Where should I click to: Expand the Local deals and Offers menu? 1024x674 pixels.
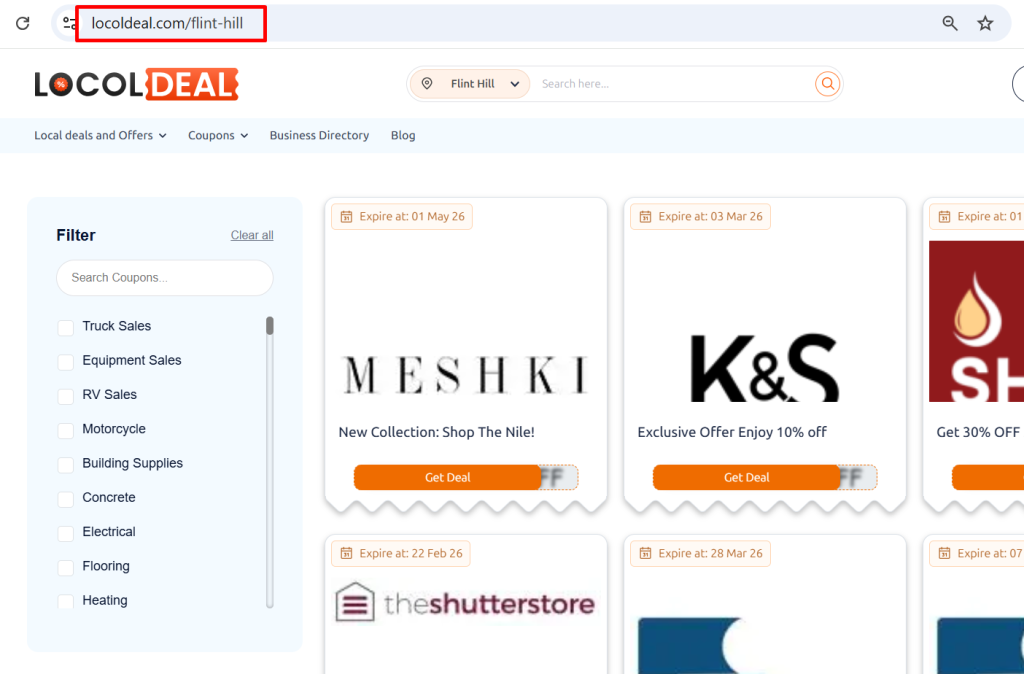tap(100, 135)
